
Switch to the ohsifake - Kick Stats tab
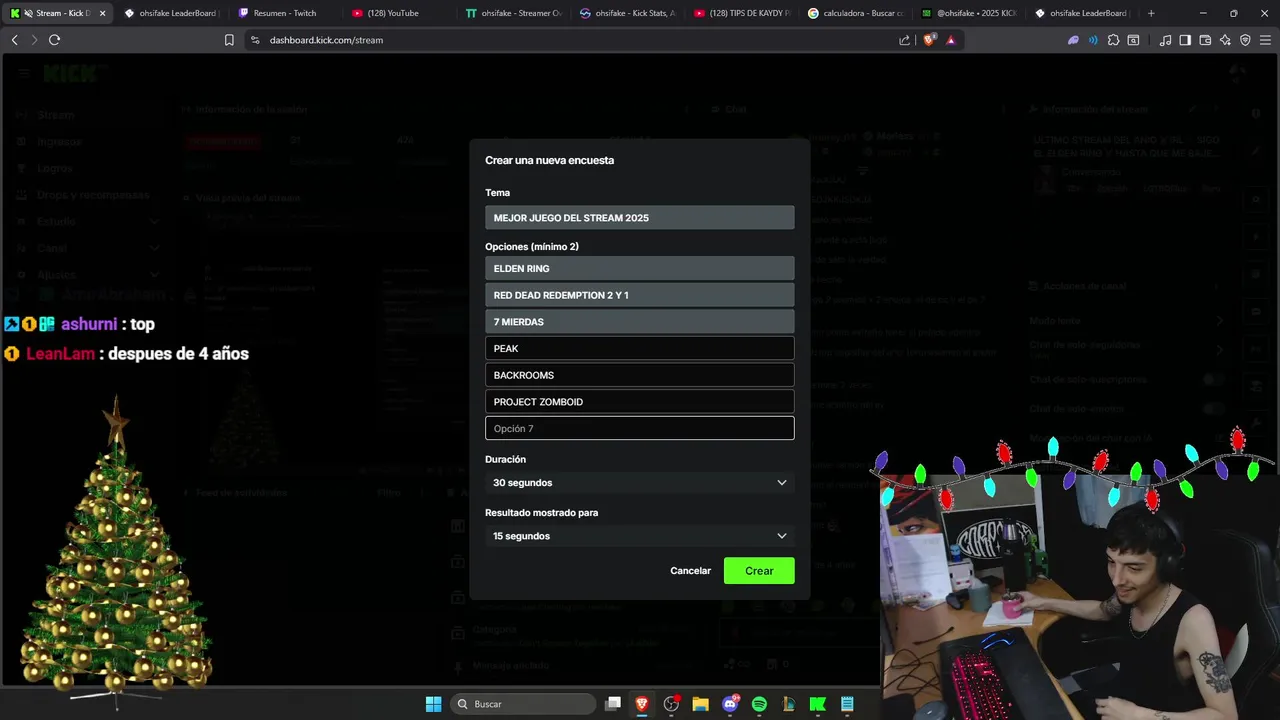626,13
